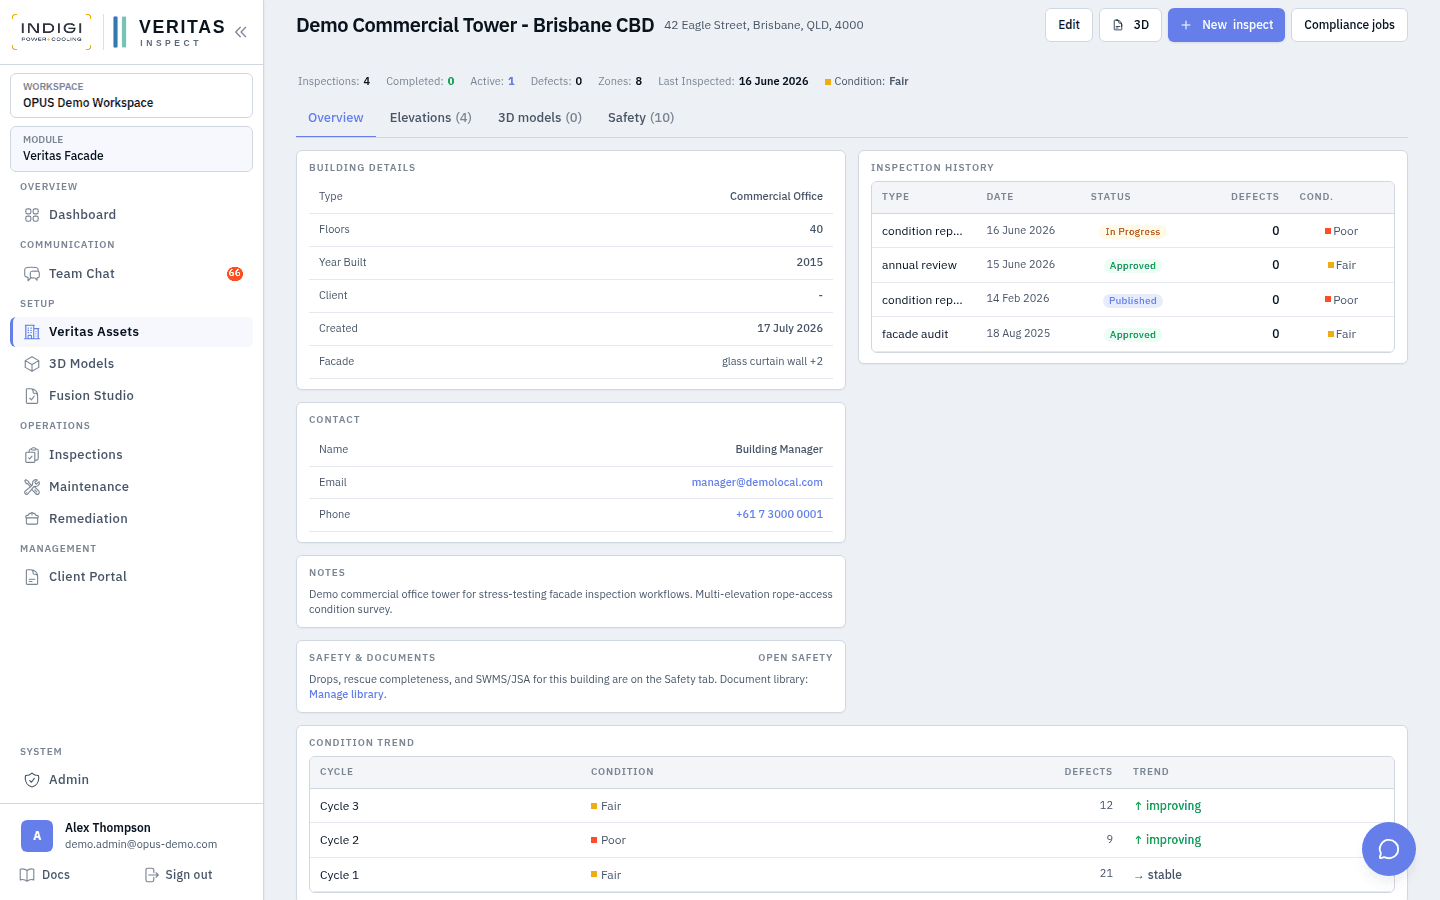Open the Workspace selector OPUS Demo Workspace
Image resolution: width=1440 pixels, height=900 pixels.
tap(131, 95)
